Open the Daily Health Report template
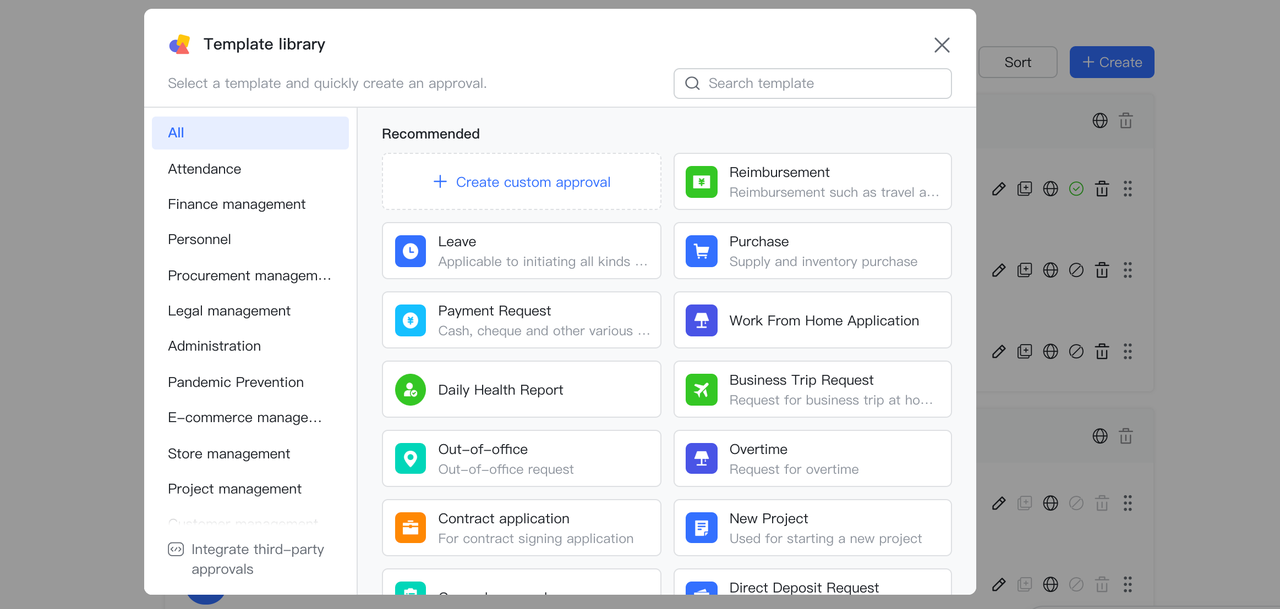1280x609 pixels. (x=521, y=390)
